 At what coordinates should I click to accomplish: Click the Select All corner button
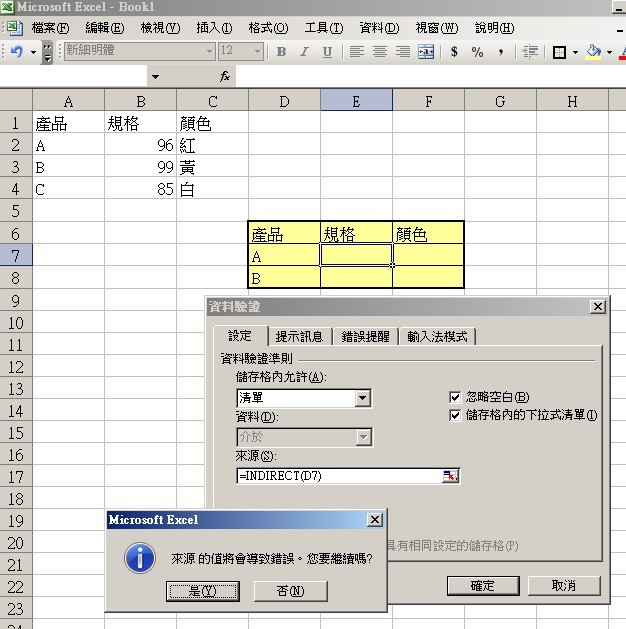[16, 100]
